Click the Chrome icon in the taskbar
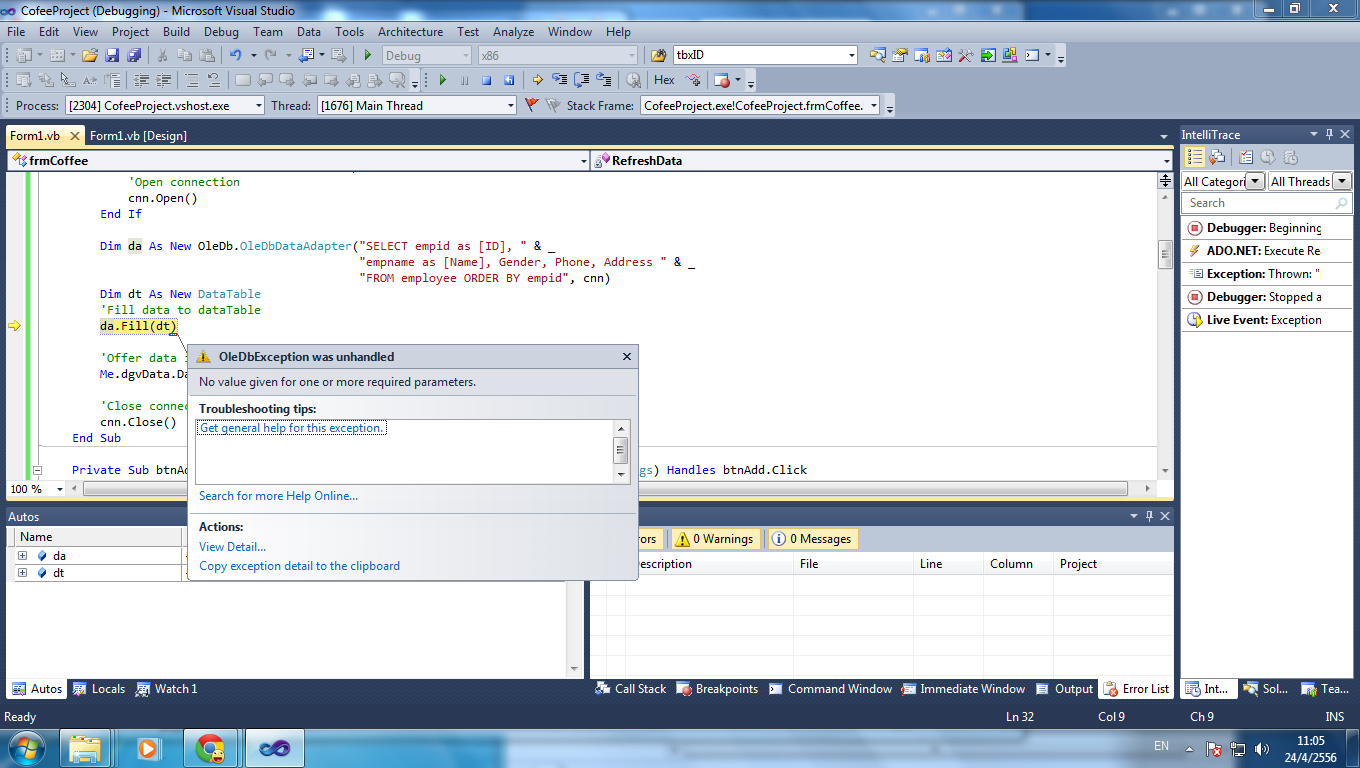The image size is (1360, 768). coord(210,747)
